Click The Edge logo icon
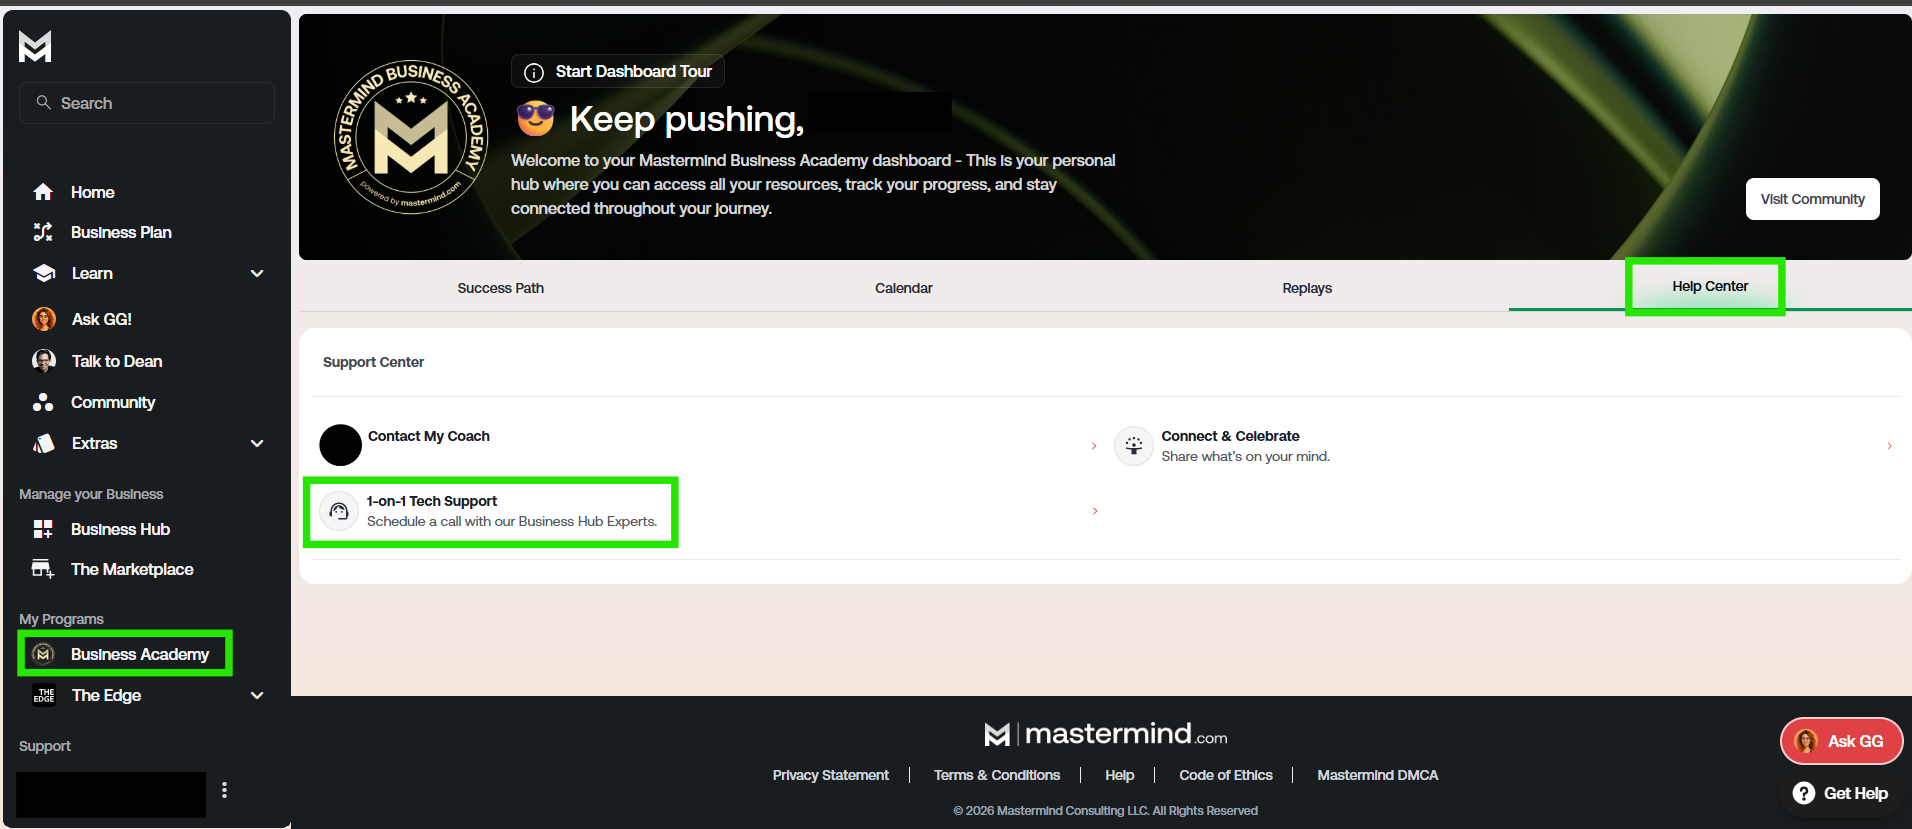 [44, 695]
